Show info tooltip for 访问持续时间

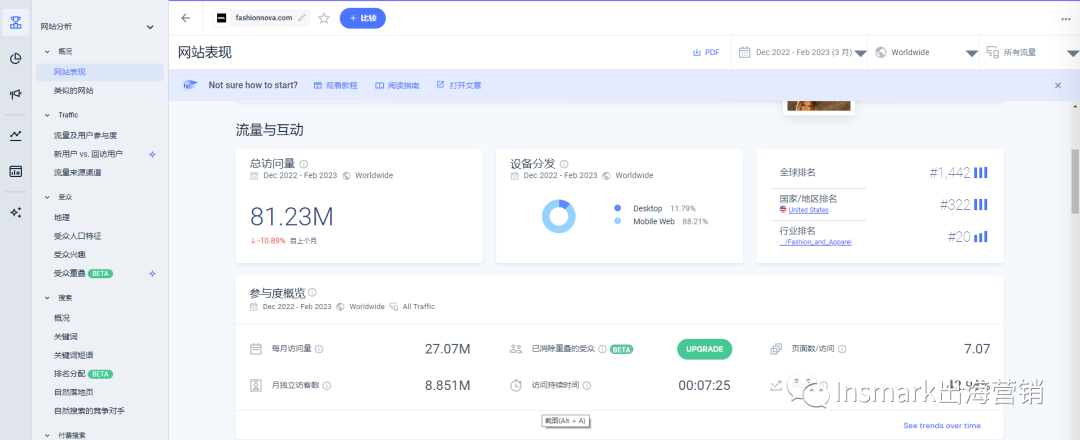click(587, 386)
